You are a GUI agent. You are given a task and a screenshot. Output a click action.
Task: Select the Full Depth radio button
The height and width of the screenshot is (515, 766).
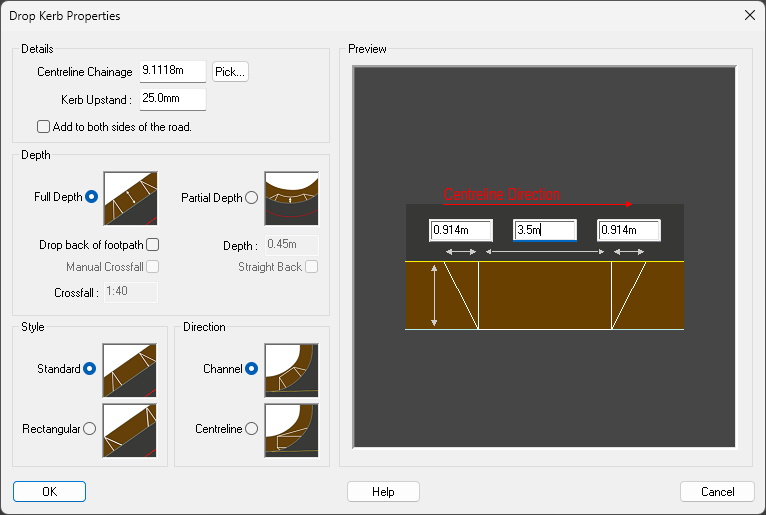92,197
